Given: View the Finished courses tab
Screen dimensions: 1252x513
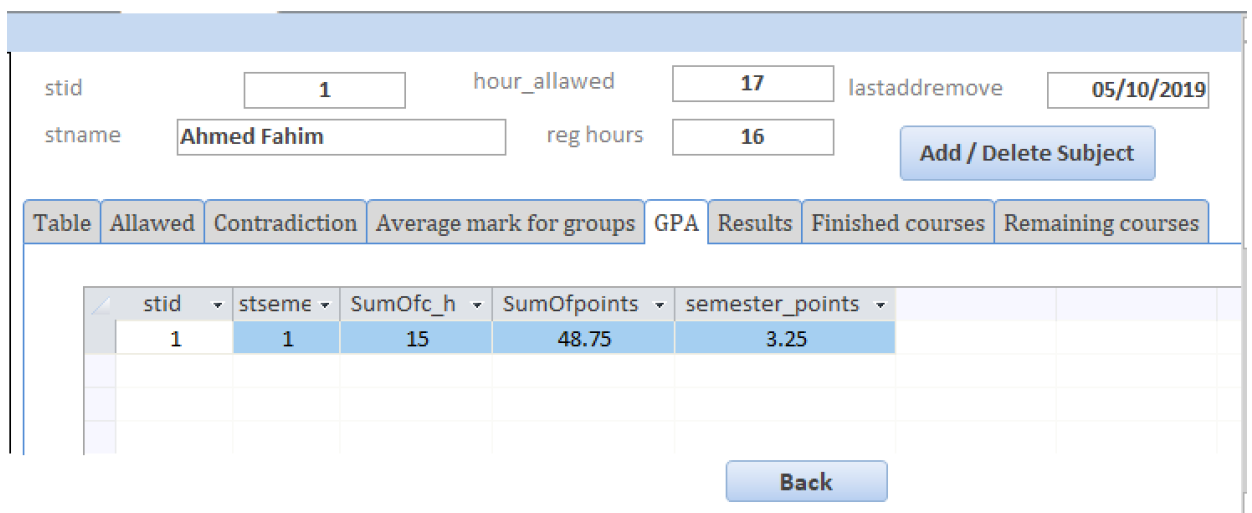Looking at the screenshot, I should click(898, 222).
